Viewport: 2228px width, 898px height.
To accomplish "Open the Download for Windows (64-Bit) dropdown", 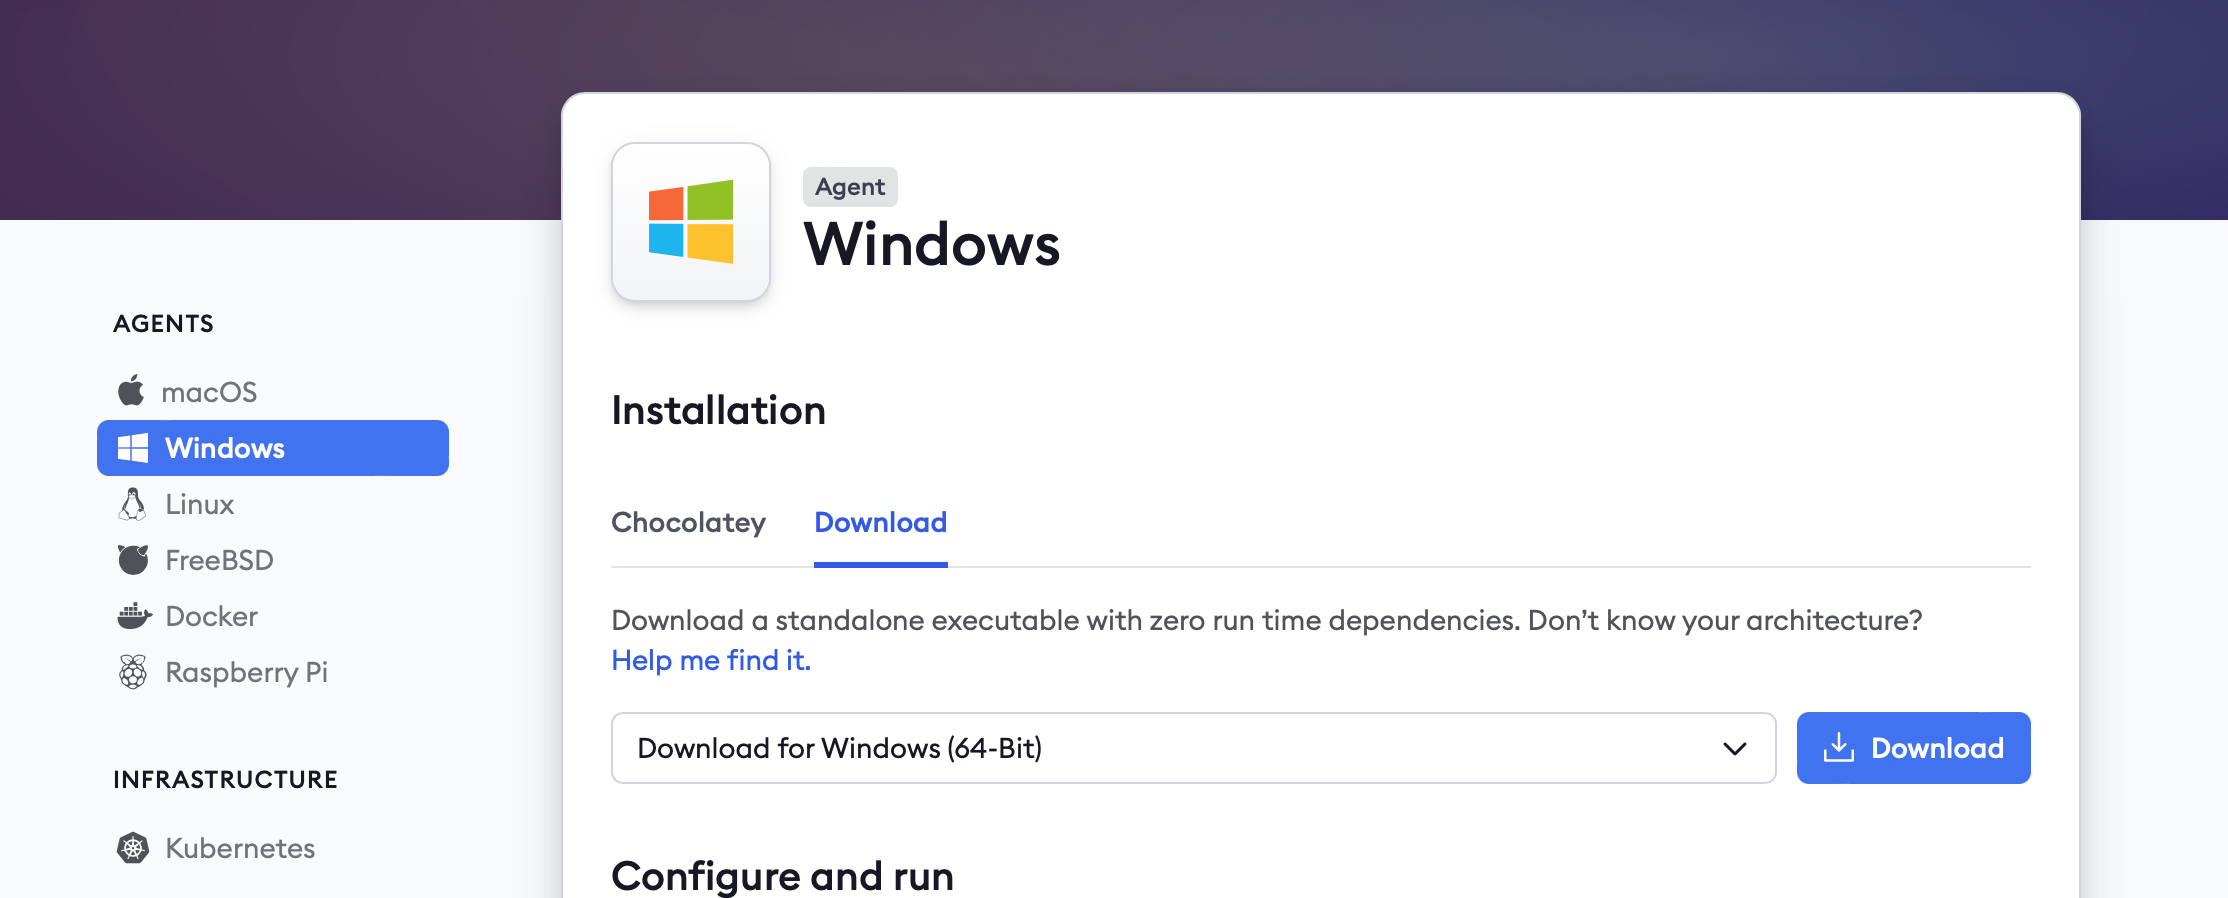I will 1193,748.
